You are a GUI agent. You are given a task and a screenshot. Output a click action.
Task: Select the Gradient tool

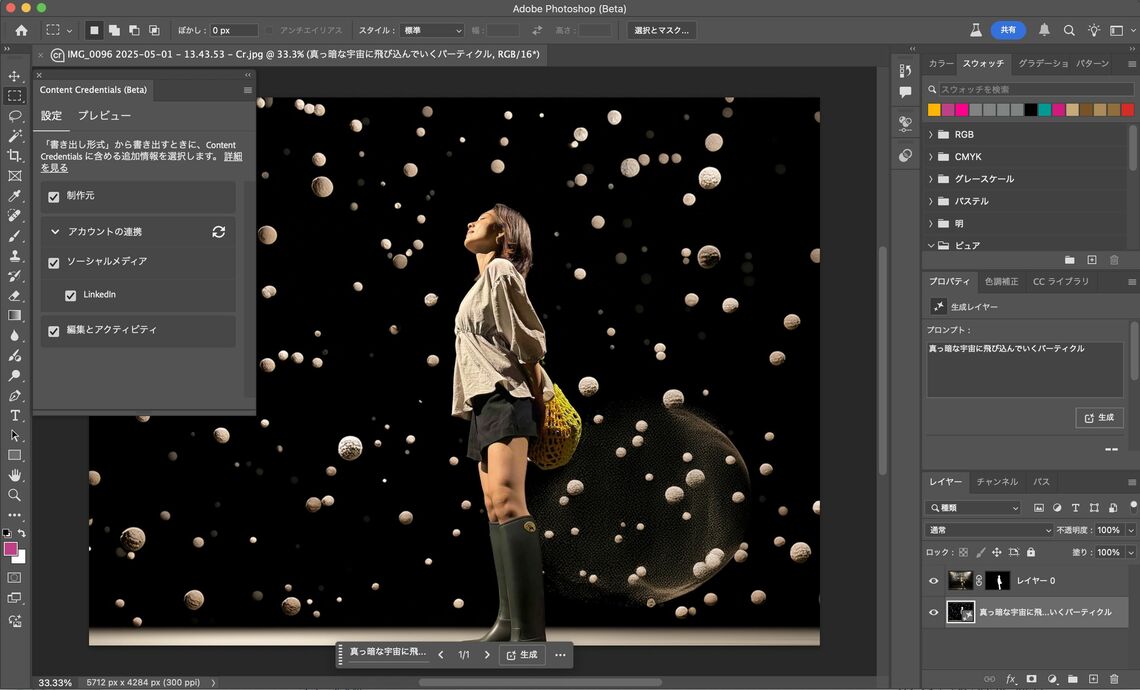(x=15, y=316)
